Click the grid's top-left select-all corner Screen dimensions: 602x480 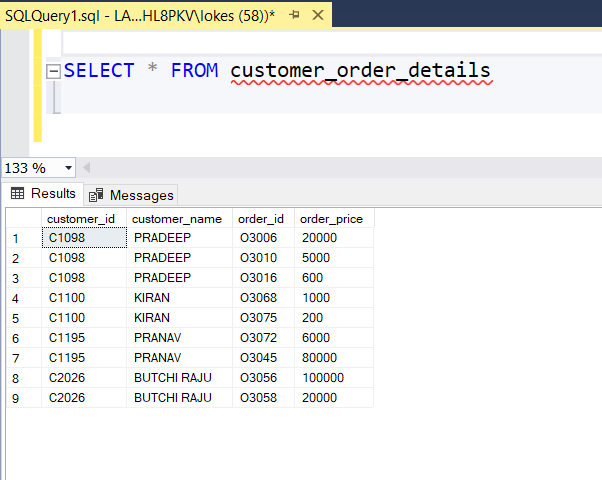click(22, 218)
